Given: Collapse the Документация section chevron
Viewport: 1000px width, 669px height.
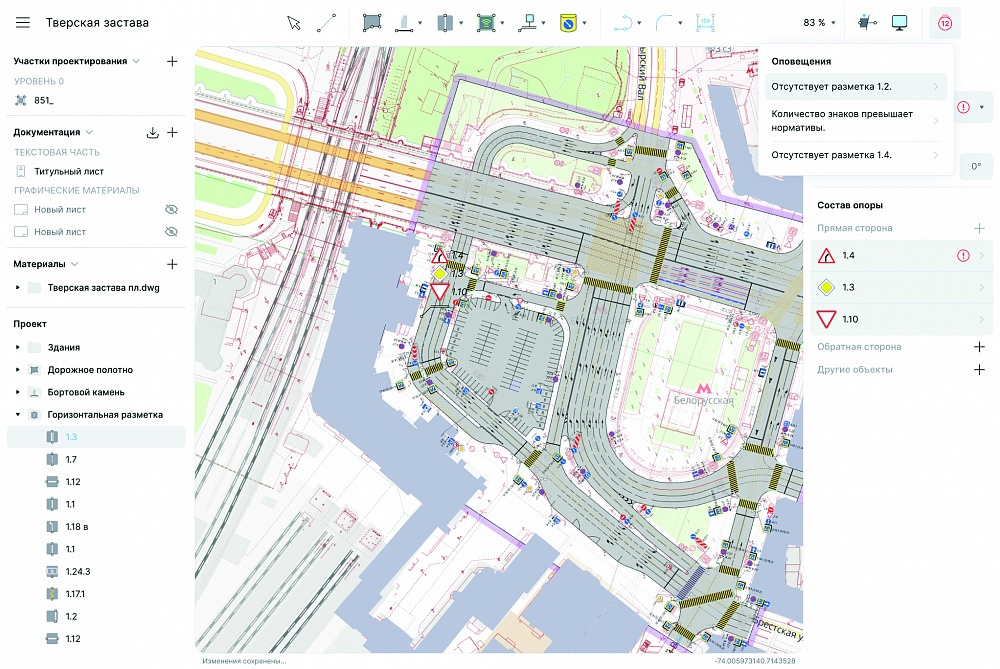Looking at the screenshot, I should tap(89, 133).
